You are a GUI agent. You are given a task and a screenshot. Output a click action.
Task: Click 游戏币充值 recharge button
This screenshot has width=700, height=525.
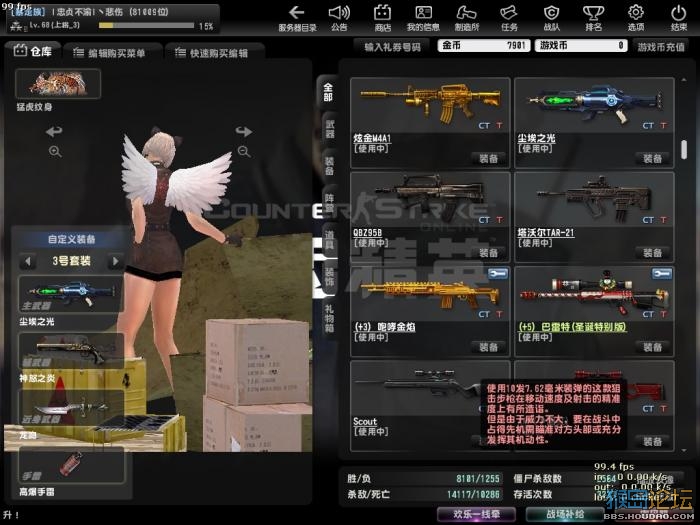[661, 46]
